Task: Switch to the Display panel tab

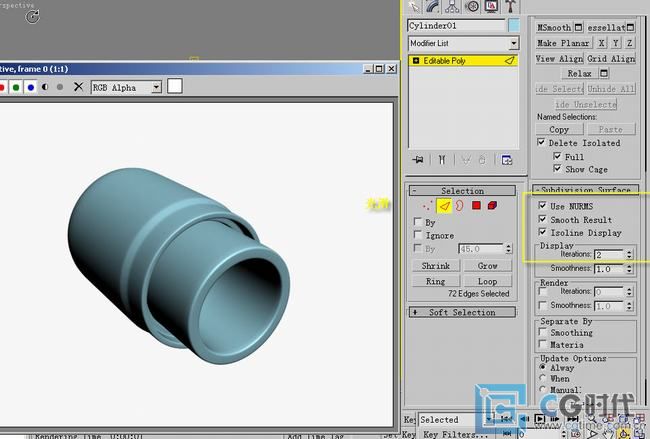Action: [x=491, y=6]
